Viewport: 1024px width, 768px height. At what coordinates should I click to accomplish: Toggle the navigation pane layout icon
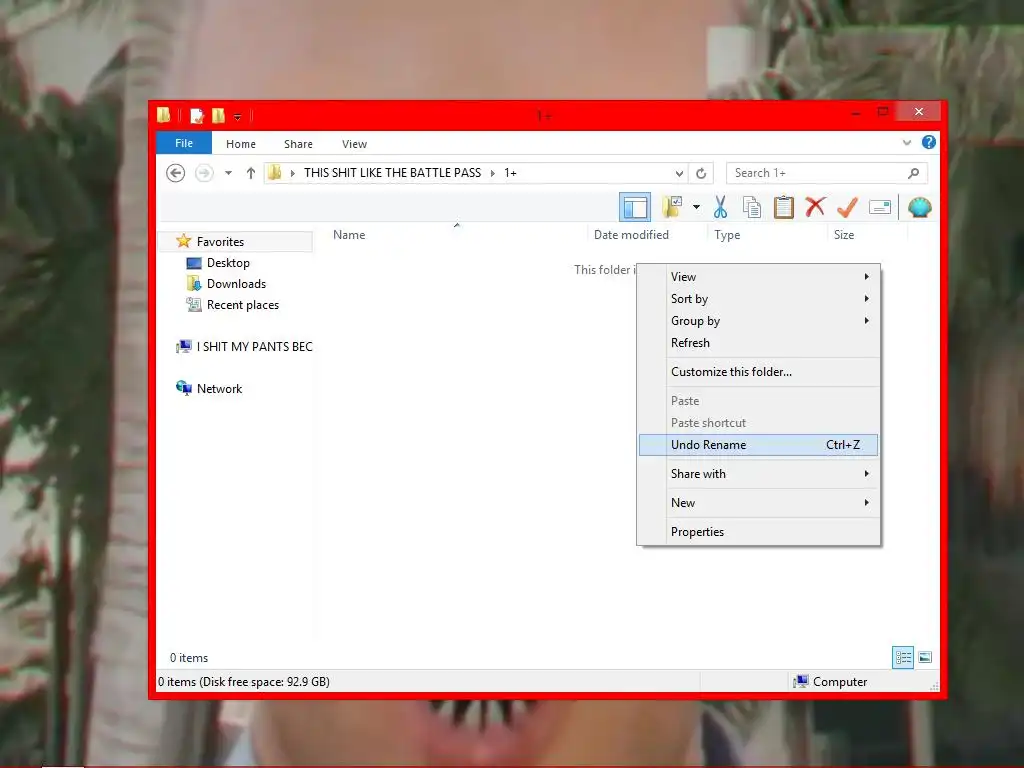point(635,208)
